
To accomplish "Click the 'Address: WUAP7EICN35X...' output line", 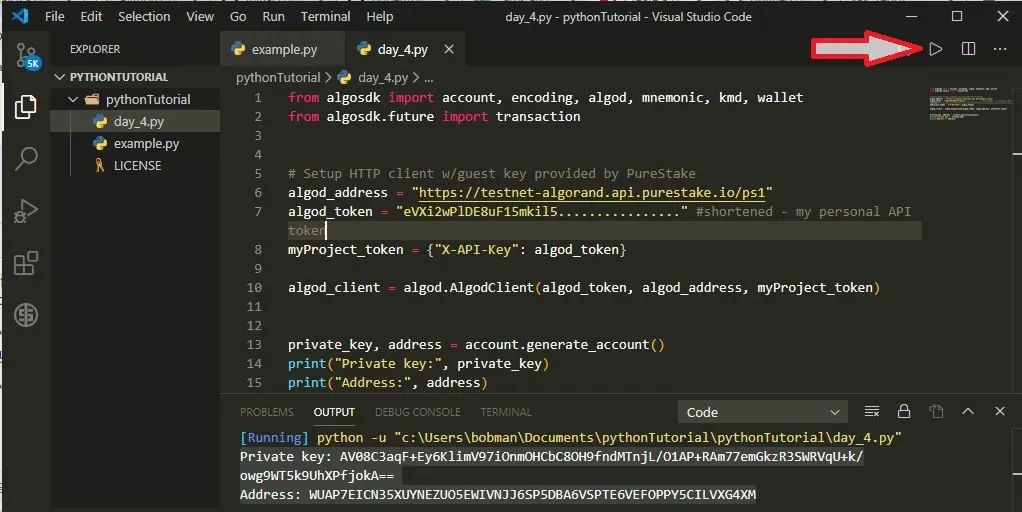I will tap(497, 494).
